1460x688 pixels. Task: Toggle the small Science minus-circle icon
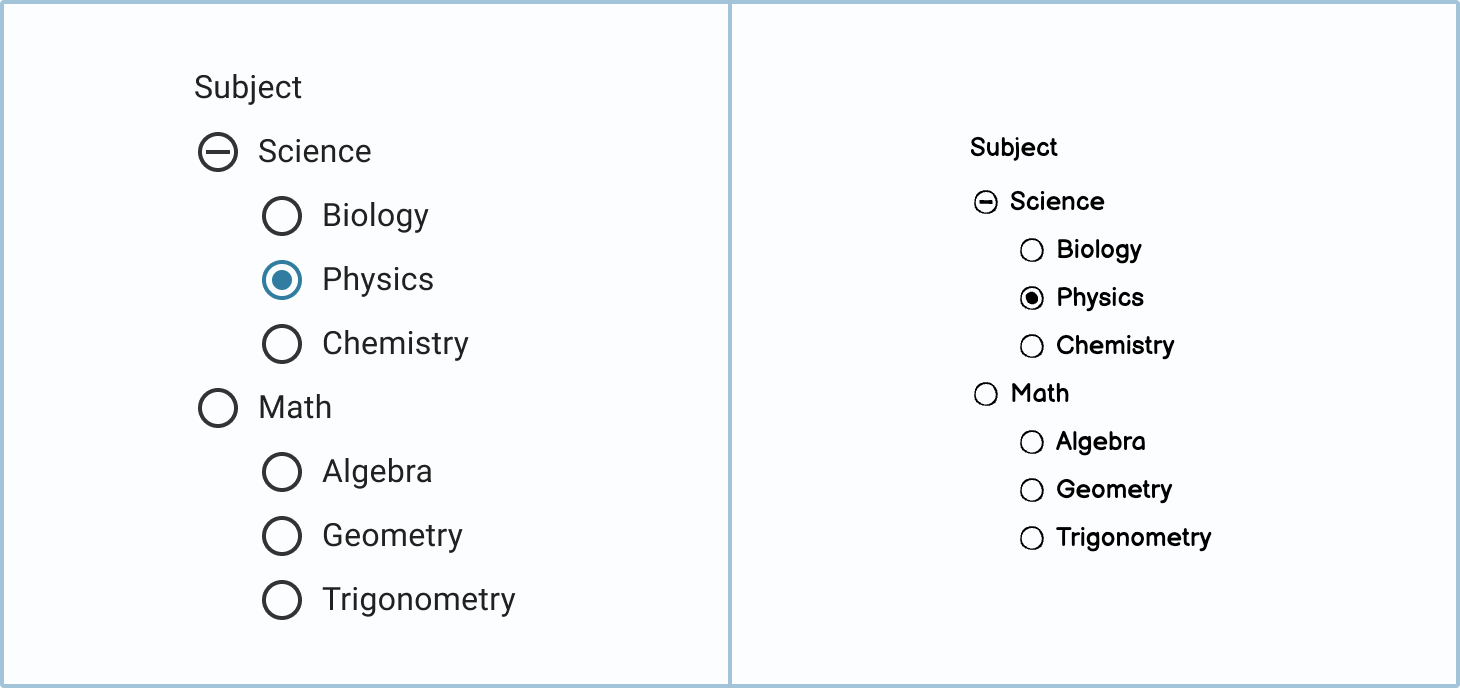point(986,203)
